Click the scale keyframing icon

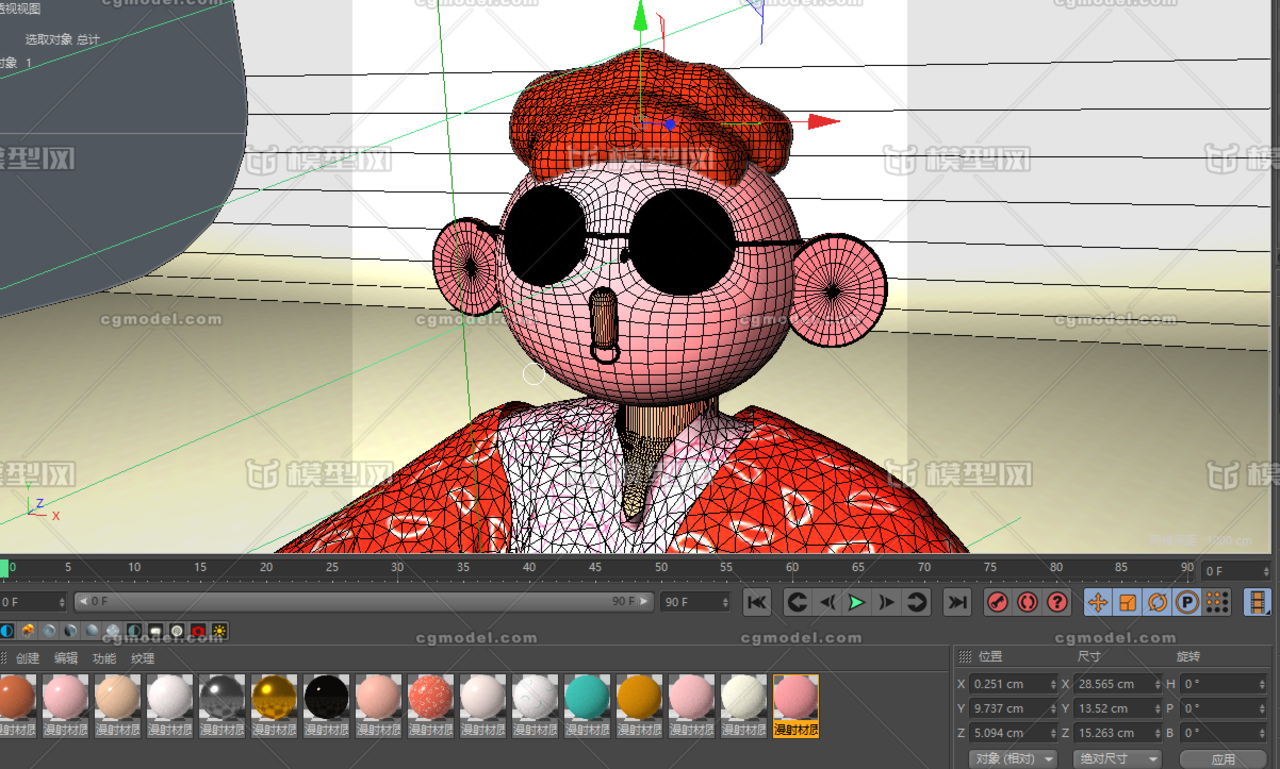(x=1129, y=602)
